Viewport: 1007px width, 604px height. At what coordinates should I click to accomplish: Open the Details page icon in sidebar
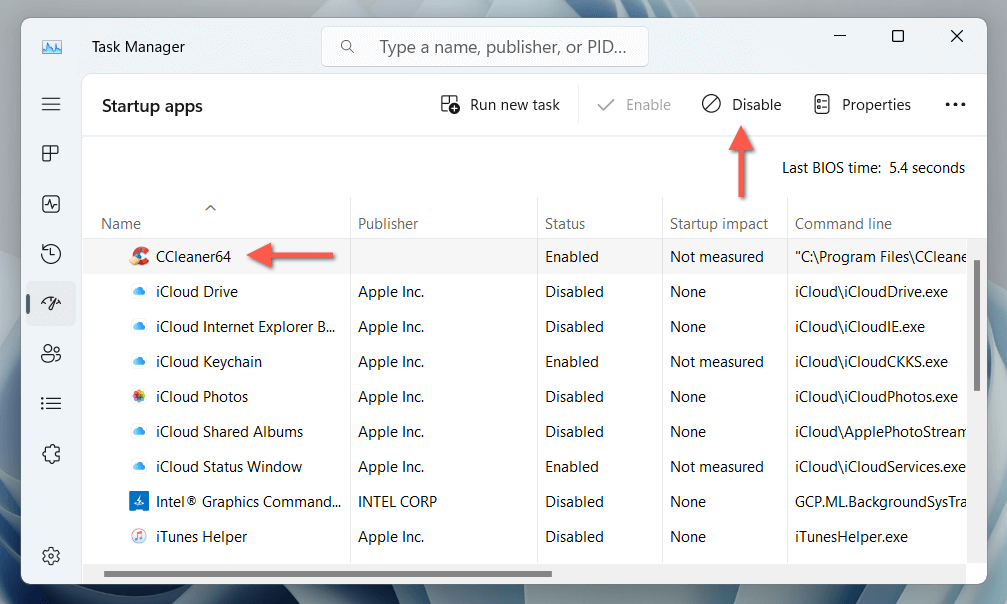(x=51, y=403)
